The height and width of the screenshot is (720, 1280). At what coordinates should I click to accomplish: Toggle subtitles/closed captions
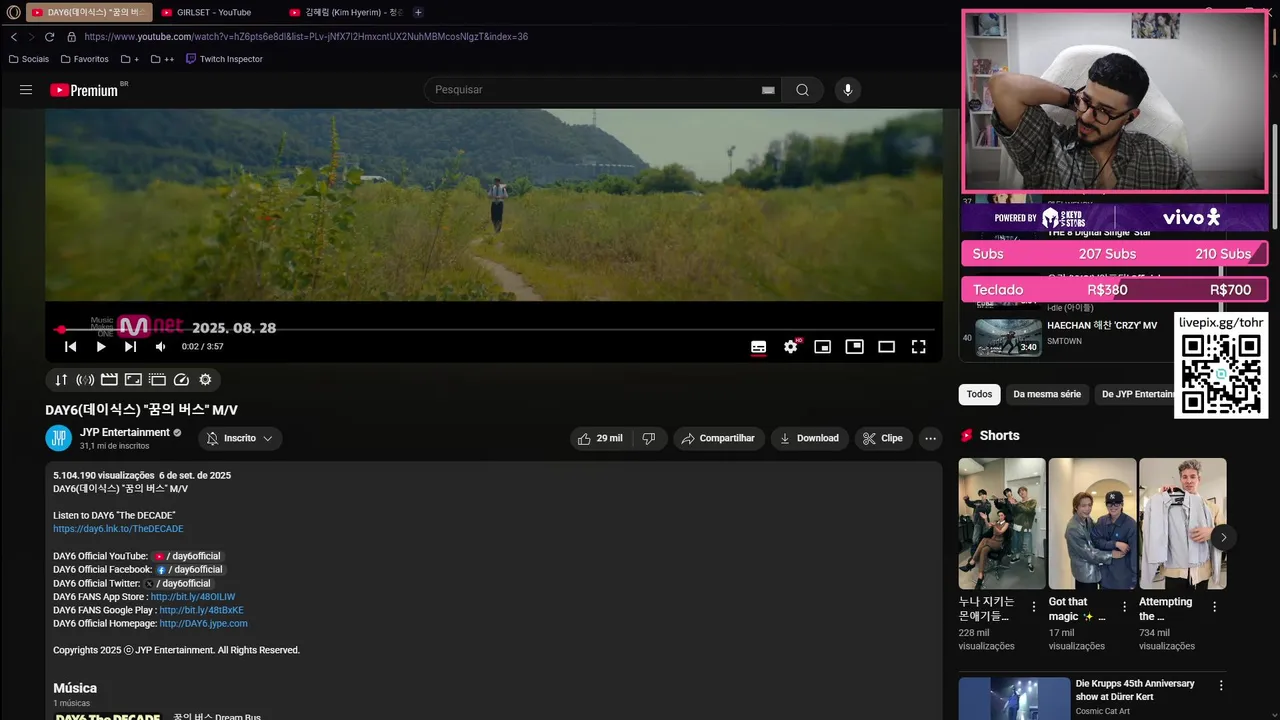(759, 347)
